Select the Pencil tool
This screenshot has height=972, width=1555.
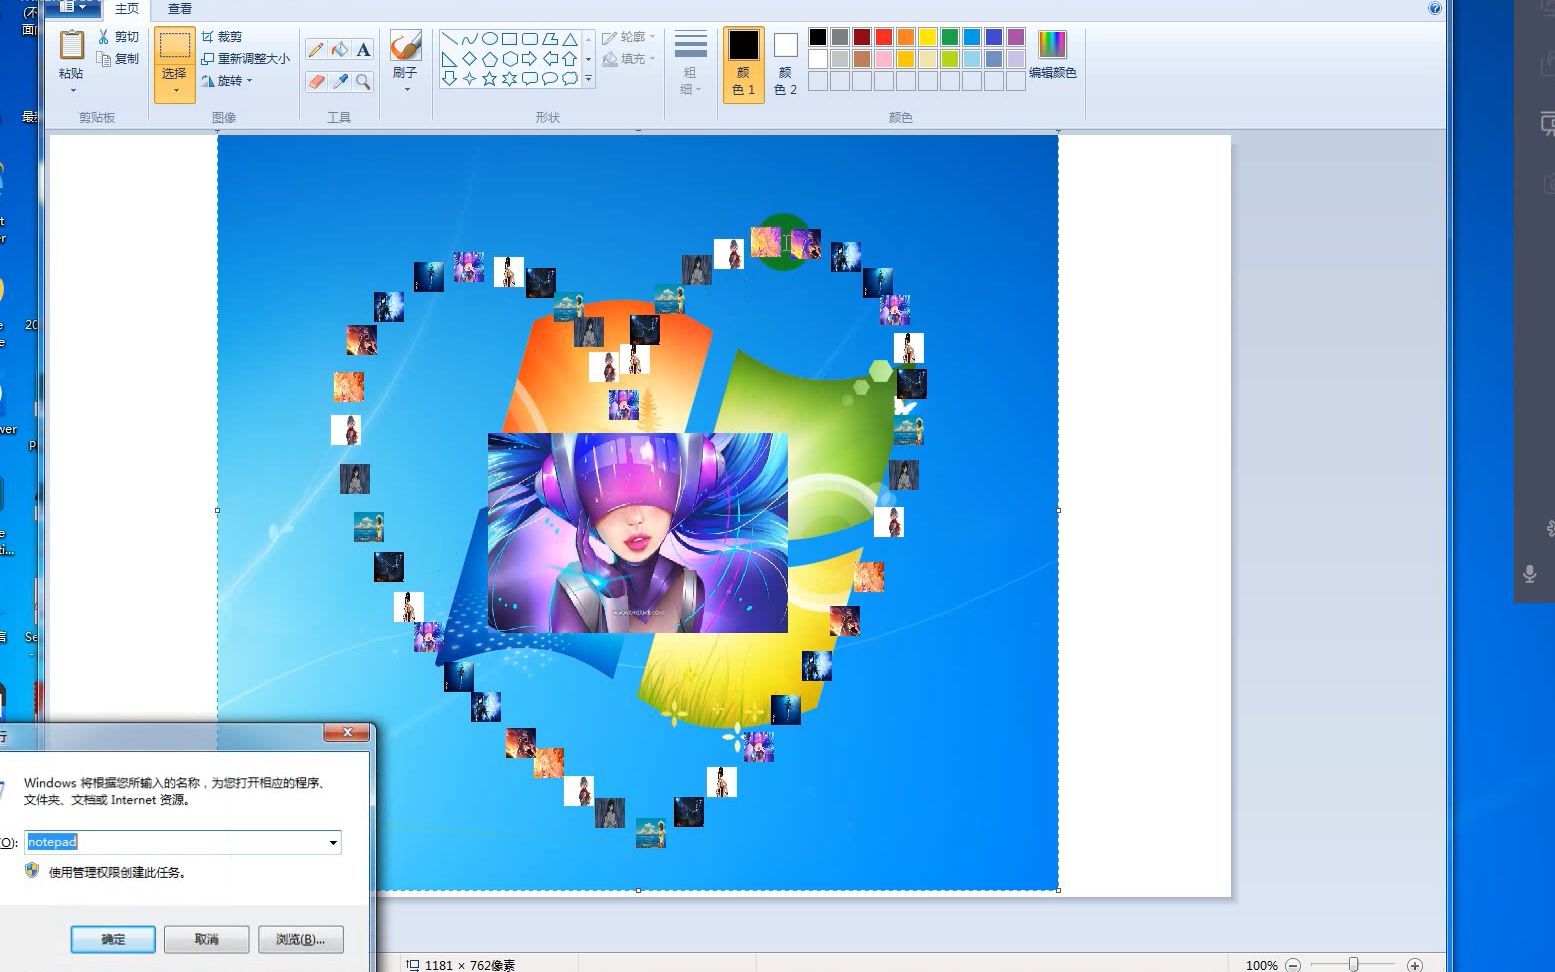[316, 49]
